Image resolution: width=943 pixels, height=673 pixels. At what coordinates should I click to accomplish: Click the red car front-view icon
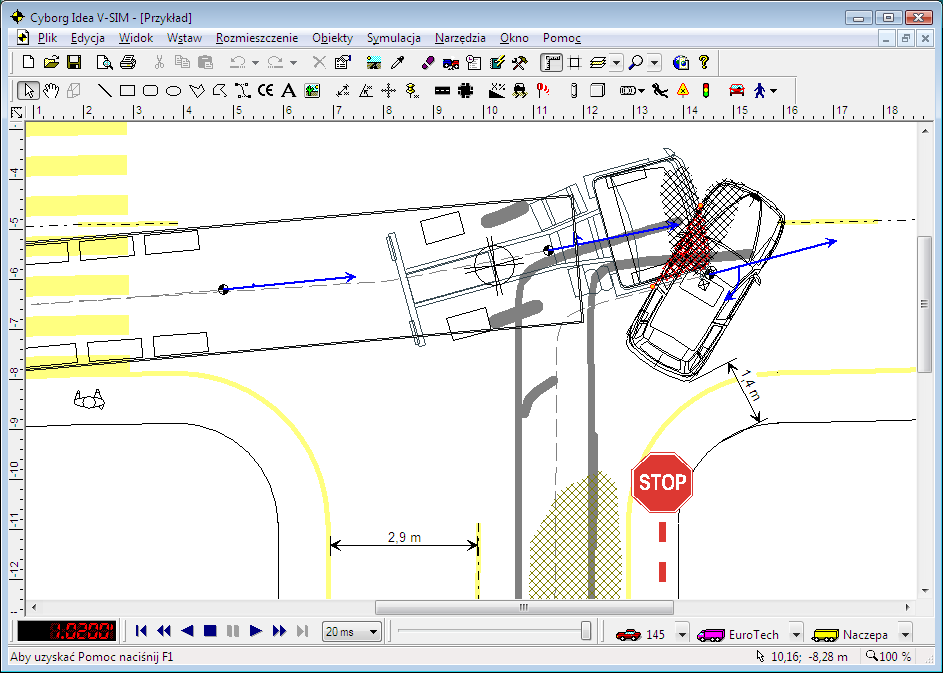[x=737, y=90]
